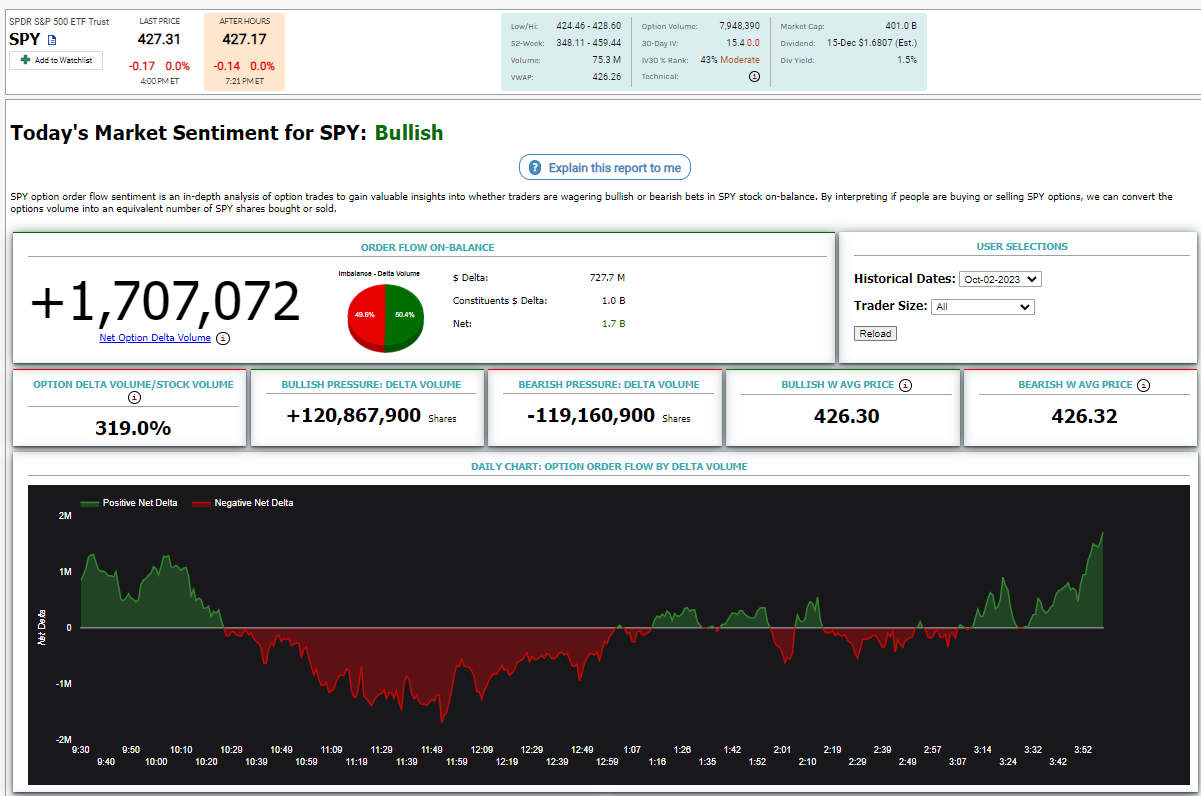Image resolution: width=1201 pixels, height=796 pixels.
Task: Click the Positive Net Delta legend swatch
Action: click(89, 503)
